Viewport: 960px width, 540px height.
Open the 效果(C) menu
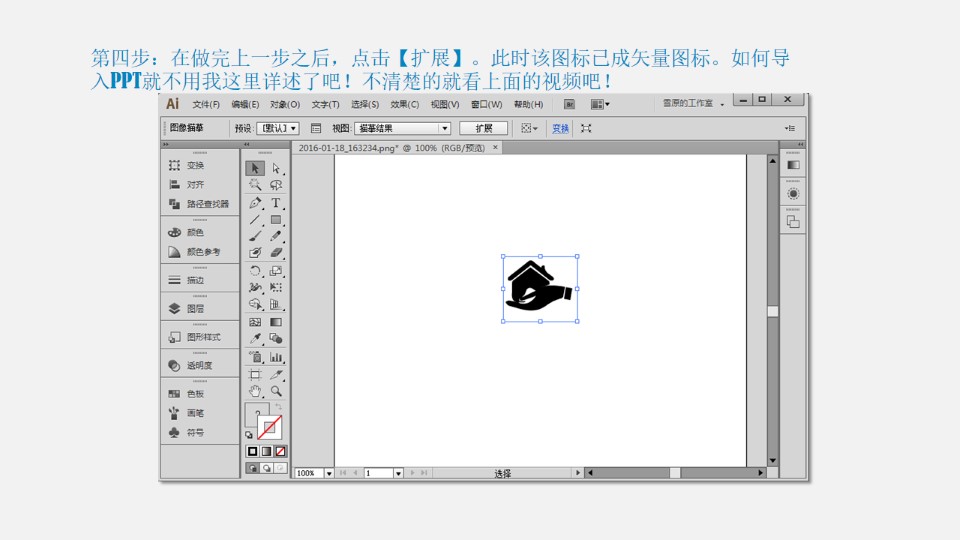[x=405, y=104]
